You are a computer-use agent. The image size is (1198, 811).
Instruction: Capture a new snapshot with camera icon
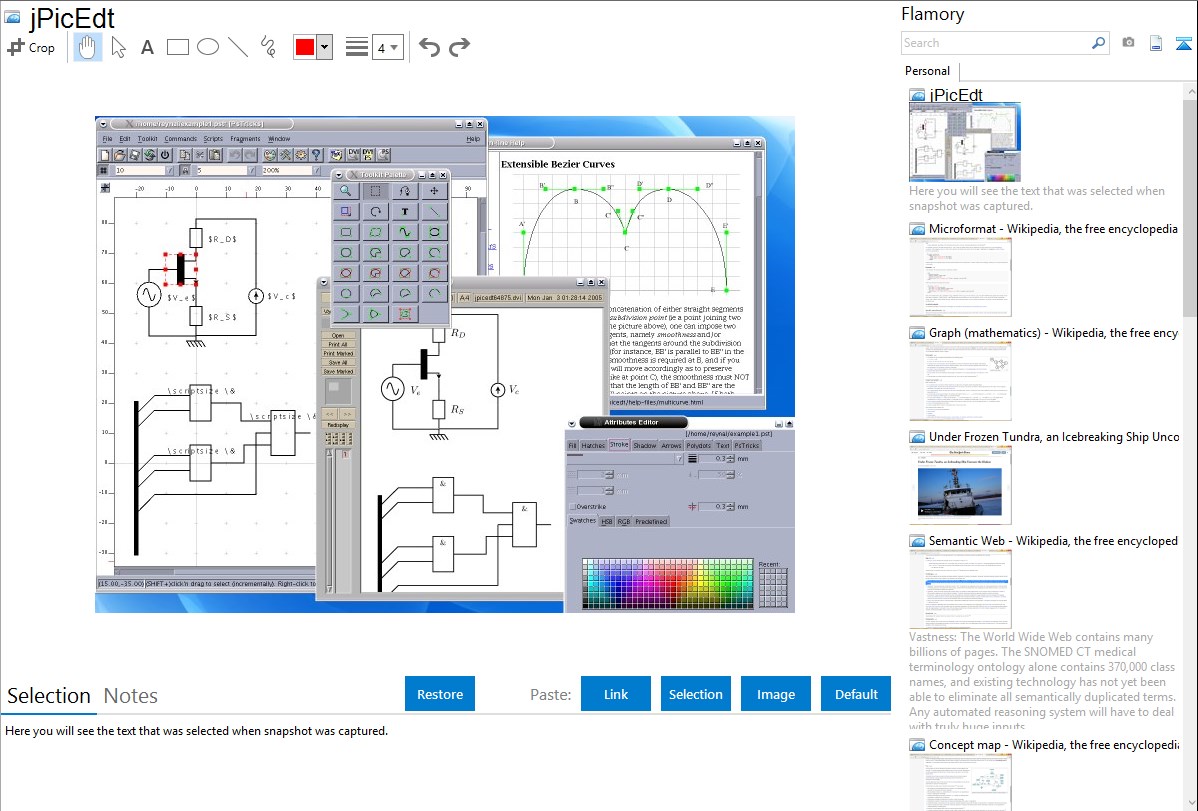[x=1128, y=43]
